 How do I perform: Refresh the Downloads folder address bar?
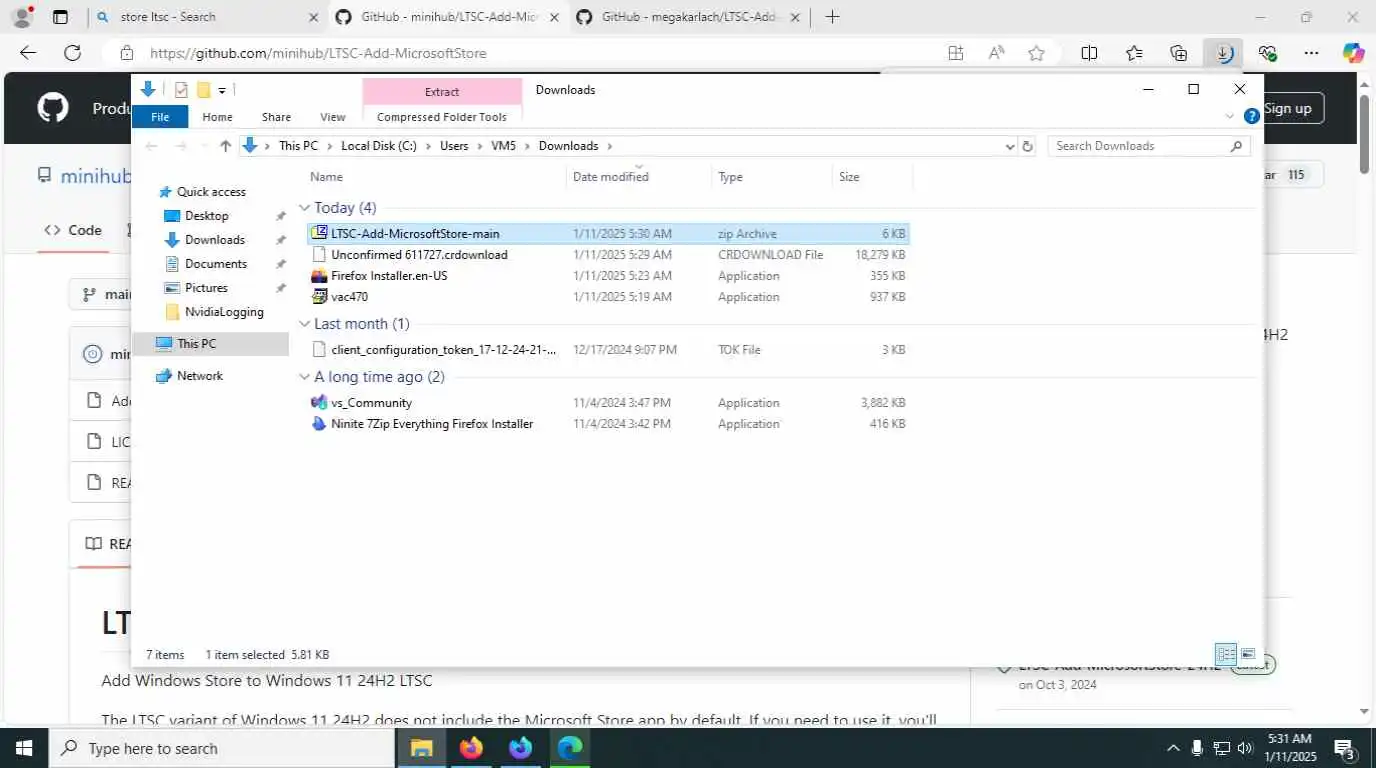[1027, 146]
